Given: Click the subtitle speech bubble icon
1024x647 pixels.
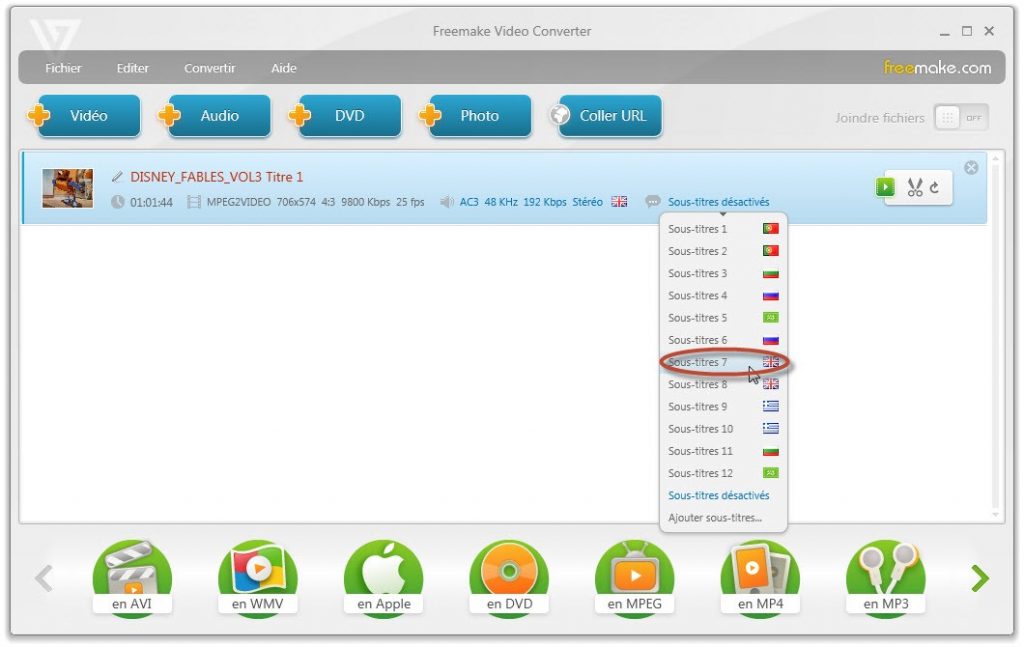Looking at the screenshot, I should pos(652,202).
